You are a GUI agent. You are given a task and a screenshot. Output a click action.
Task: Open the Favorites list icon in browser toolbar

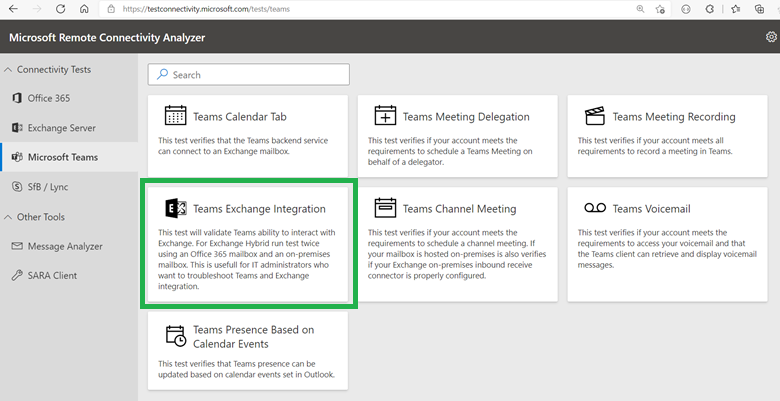tap(735, 9)
